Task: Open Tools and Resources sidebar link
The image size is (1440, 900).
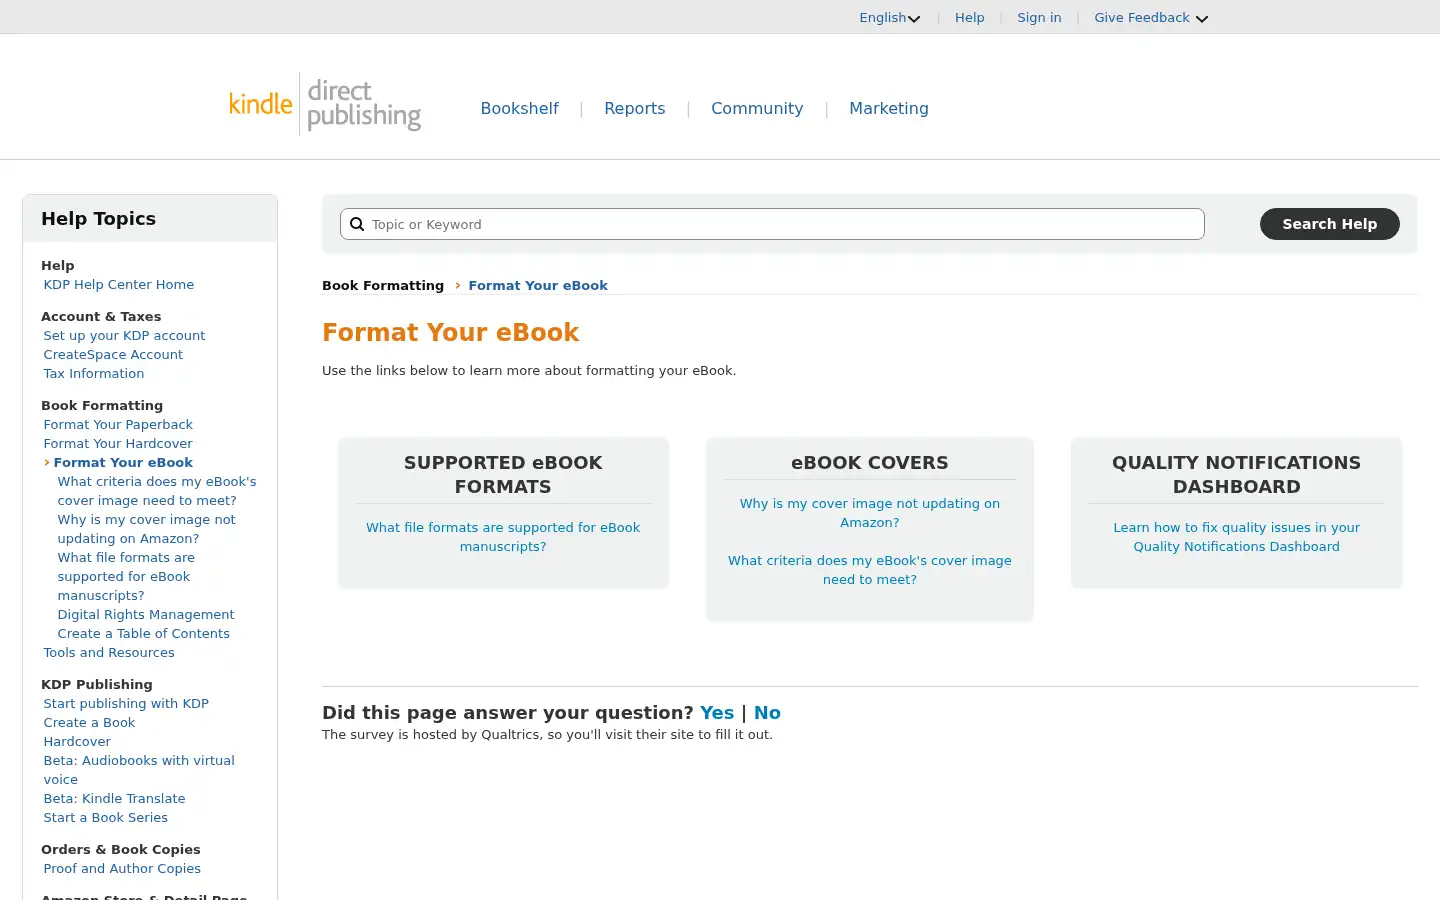Action: tap(108, 652)
